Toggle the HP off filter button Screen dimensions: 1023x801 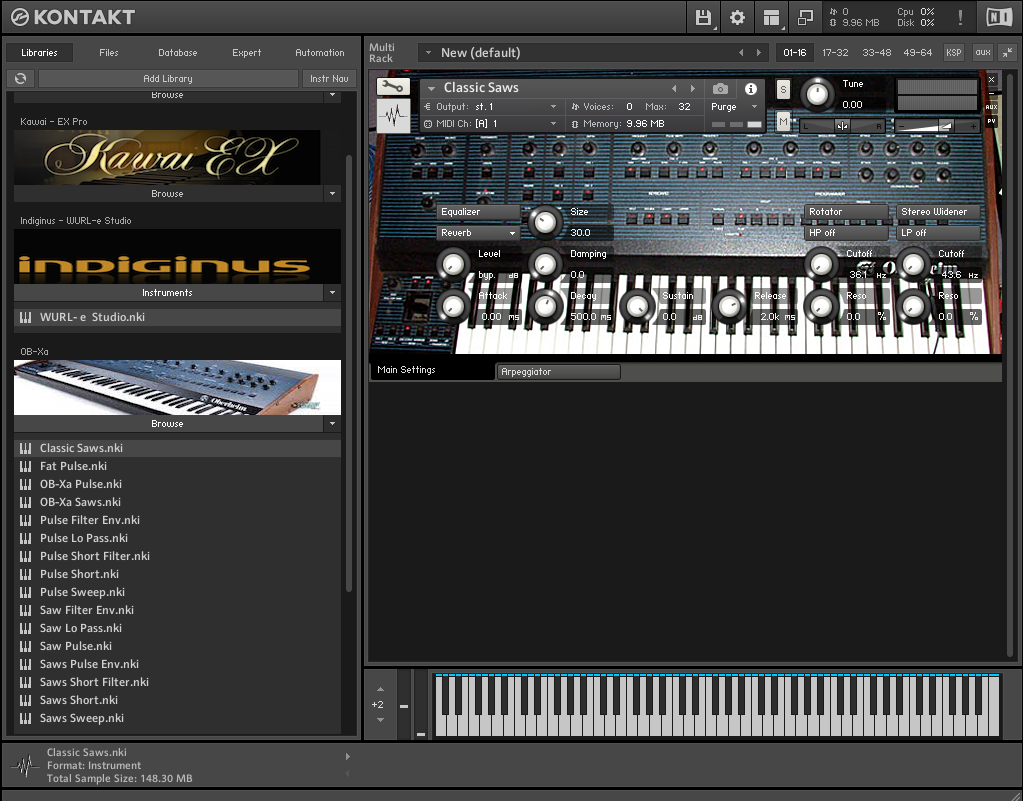(x=846, y=233)
